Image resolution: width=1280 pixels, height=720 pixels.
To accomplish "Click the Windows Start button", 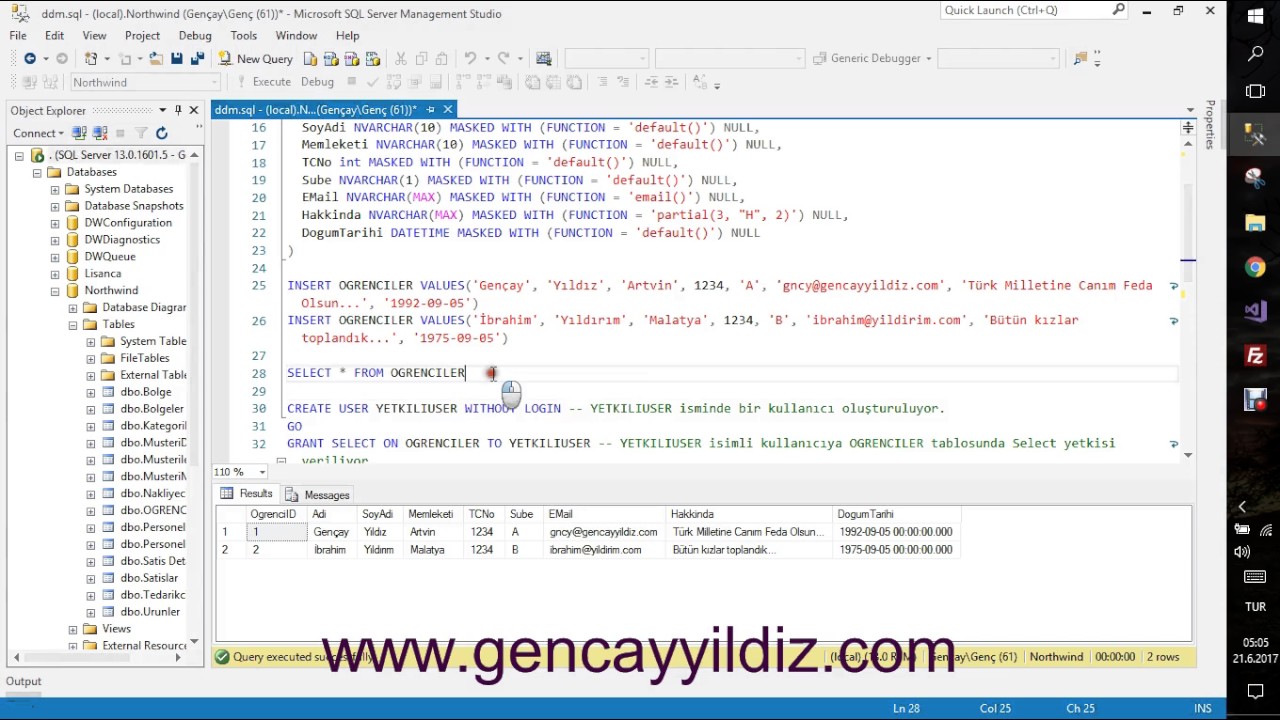I will coord(1255,16).
